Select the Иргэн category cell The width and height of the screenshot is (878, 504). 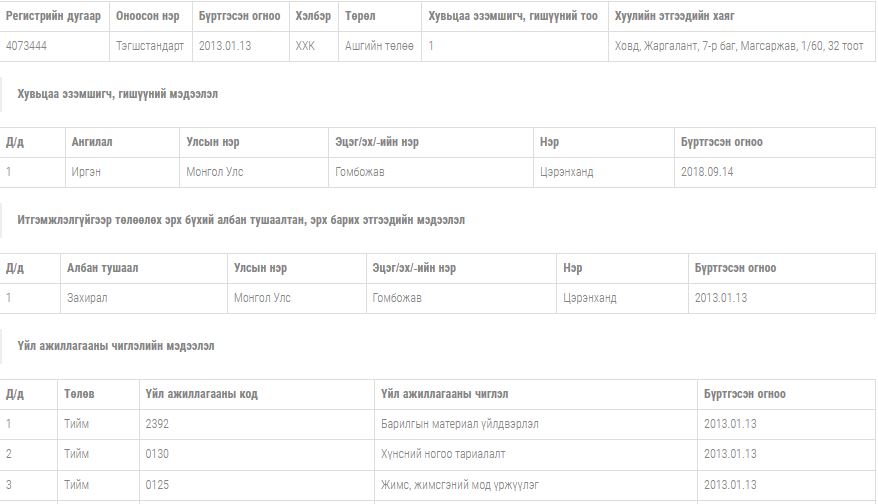click(x=86, y=172)
